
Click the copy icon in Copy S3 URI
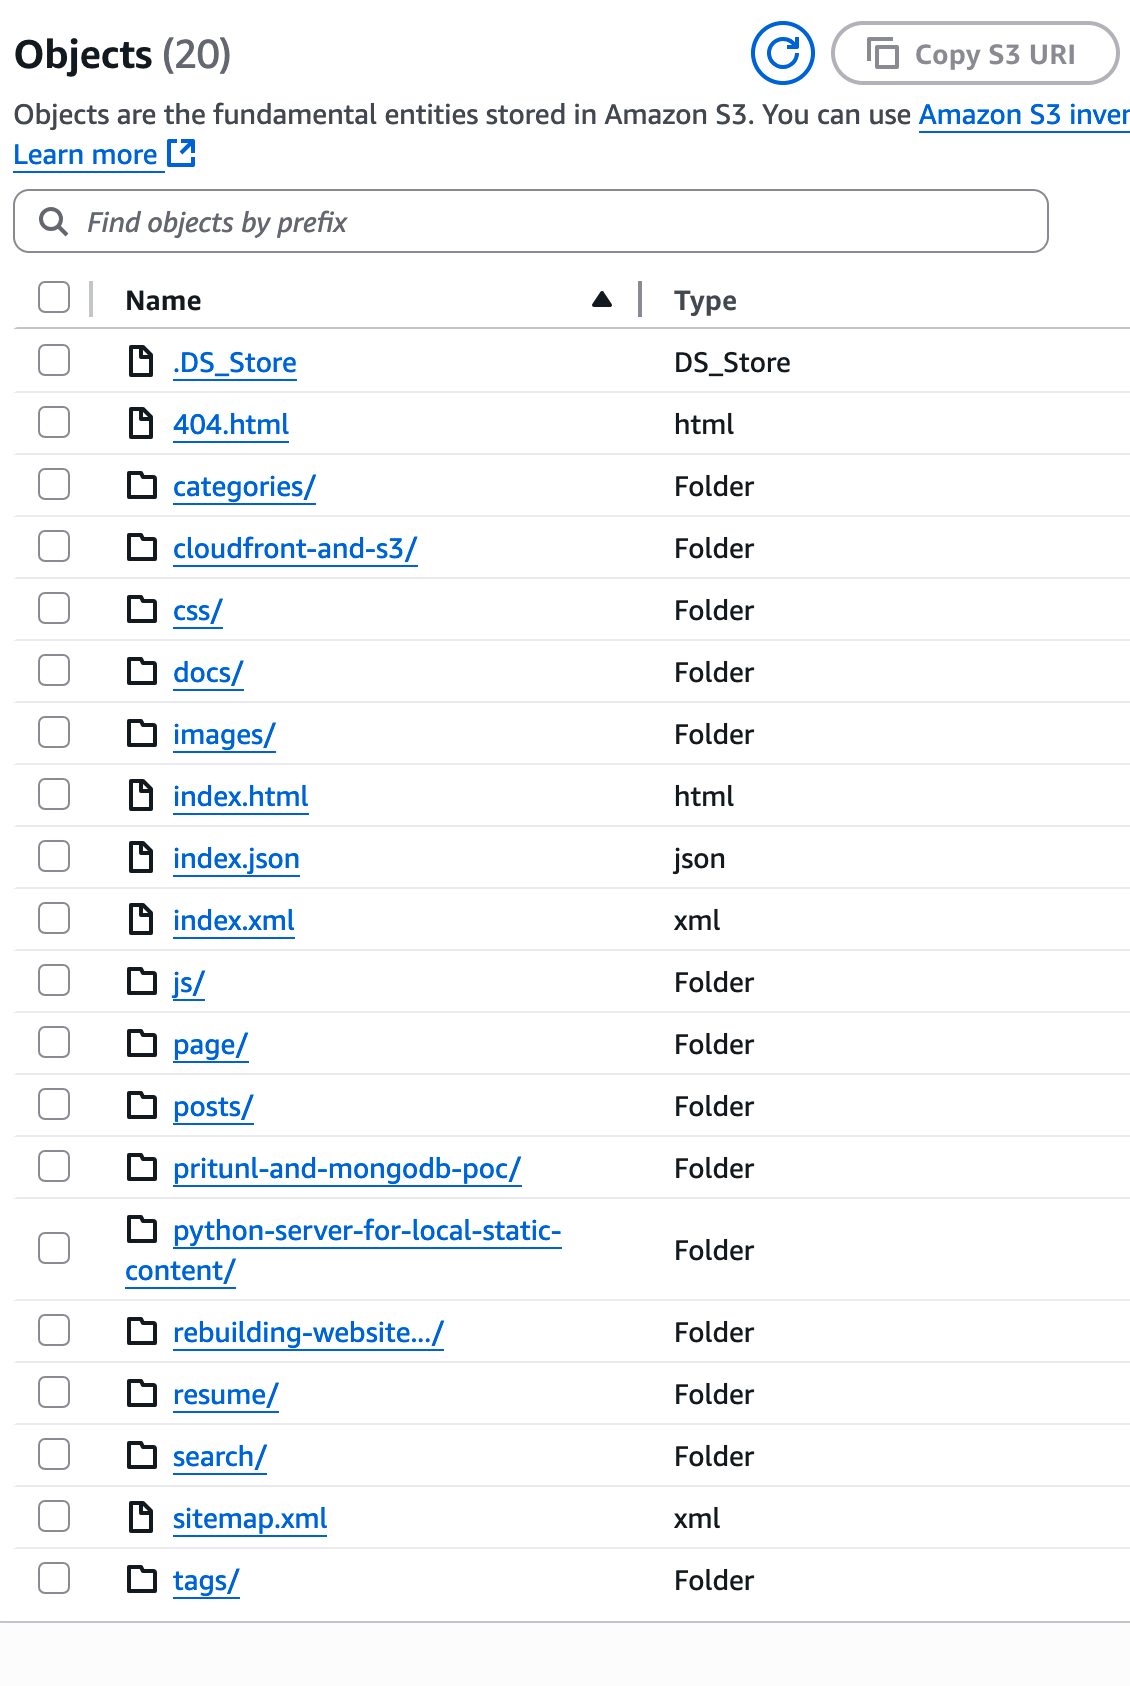click(x=882, y=54)
